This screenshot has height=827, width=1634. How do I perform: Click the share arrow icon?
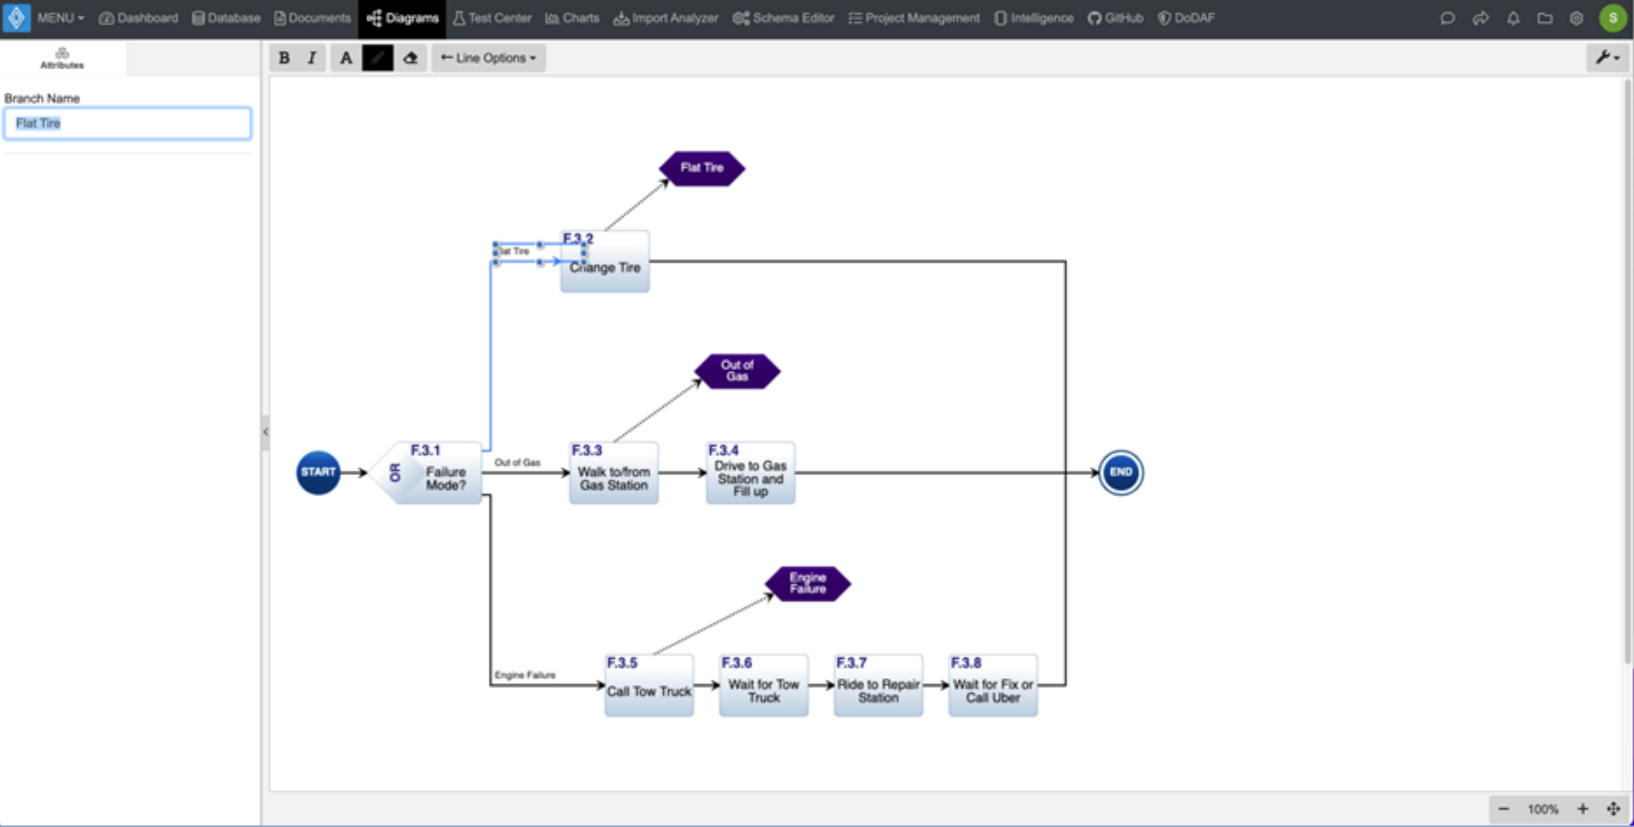click(1480, 18)
